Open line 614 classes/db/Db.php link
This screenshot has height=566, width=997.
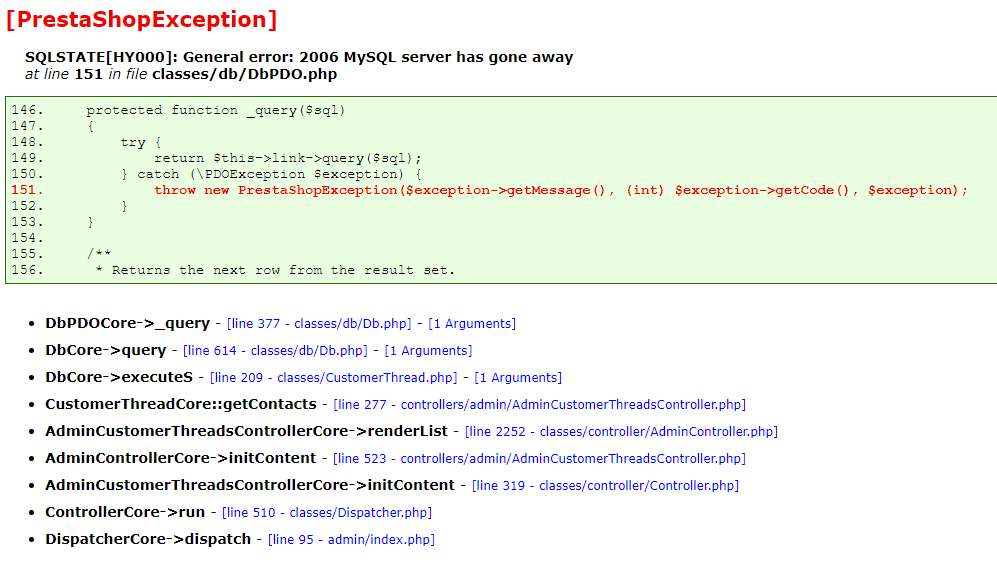pos(275,350)
